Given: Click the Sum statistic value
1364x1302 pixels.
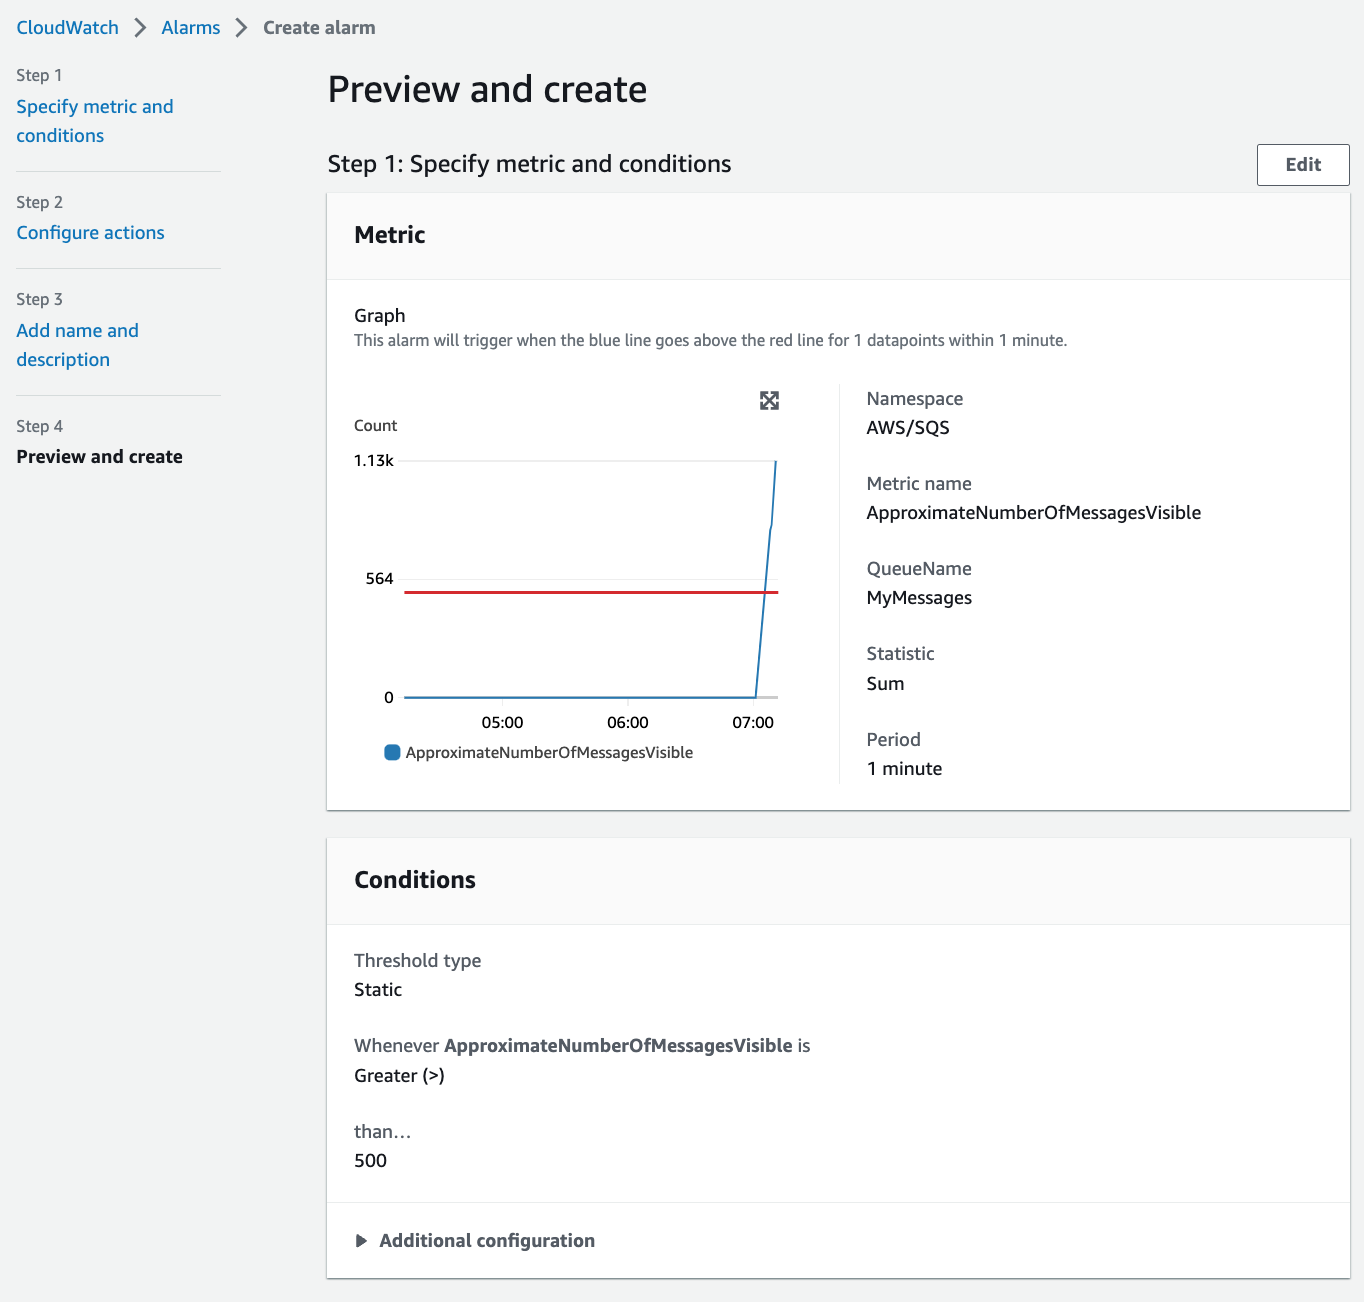Looking at the screenshot, I should pos(885,683).
